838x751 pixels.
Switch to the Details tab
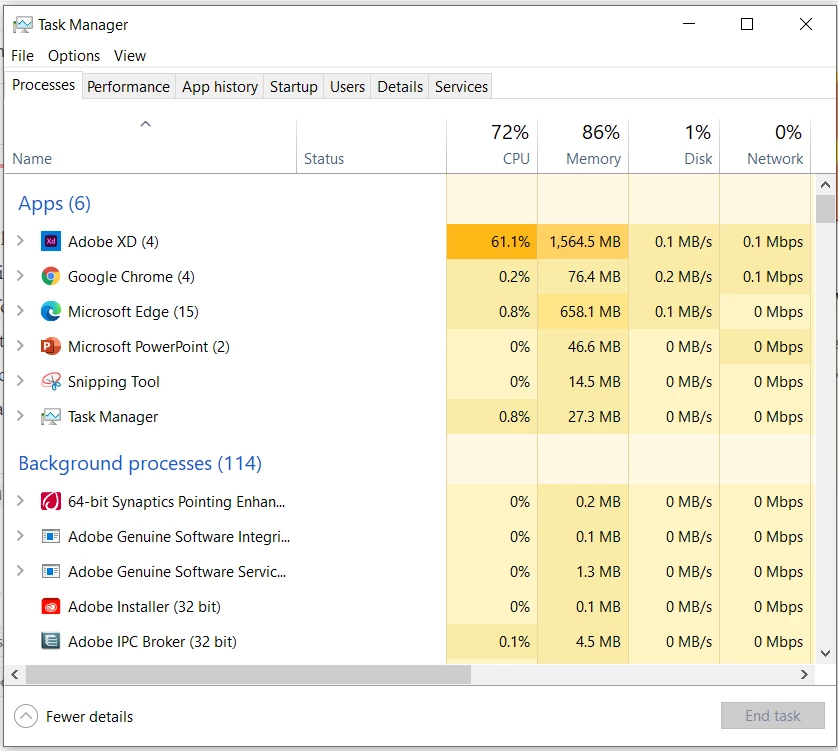click(x=400, y=87)
